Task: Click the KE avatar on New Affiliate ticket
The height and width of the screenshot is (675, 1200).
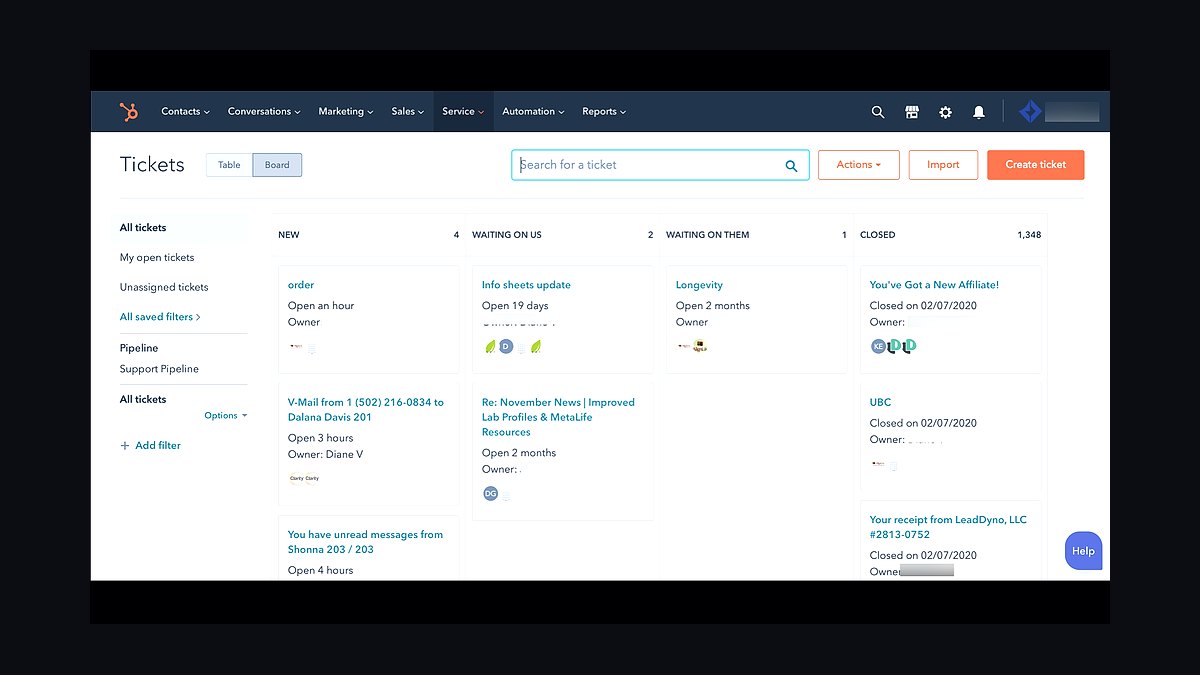Action: (878, 346)
